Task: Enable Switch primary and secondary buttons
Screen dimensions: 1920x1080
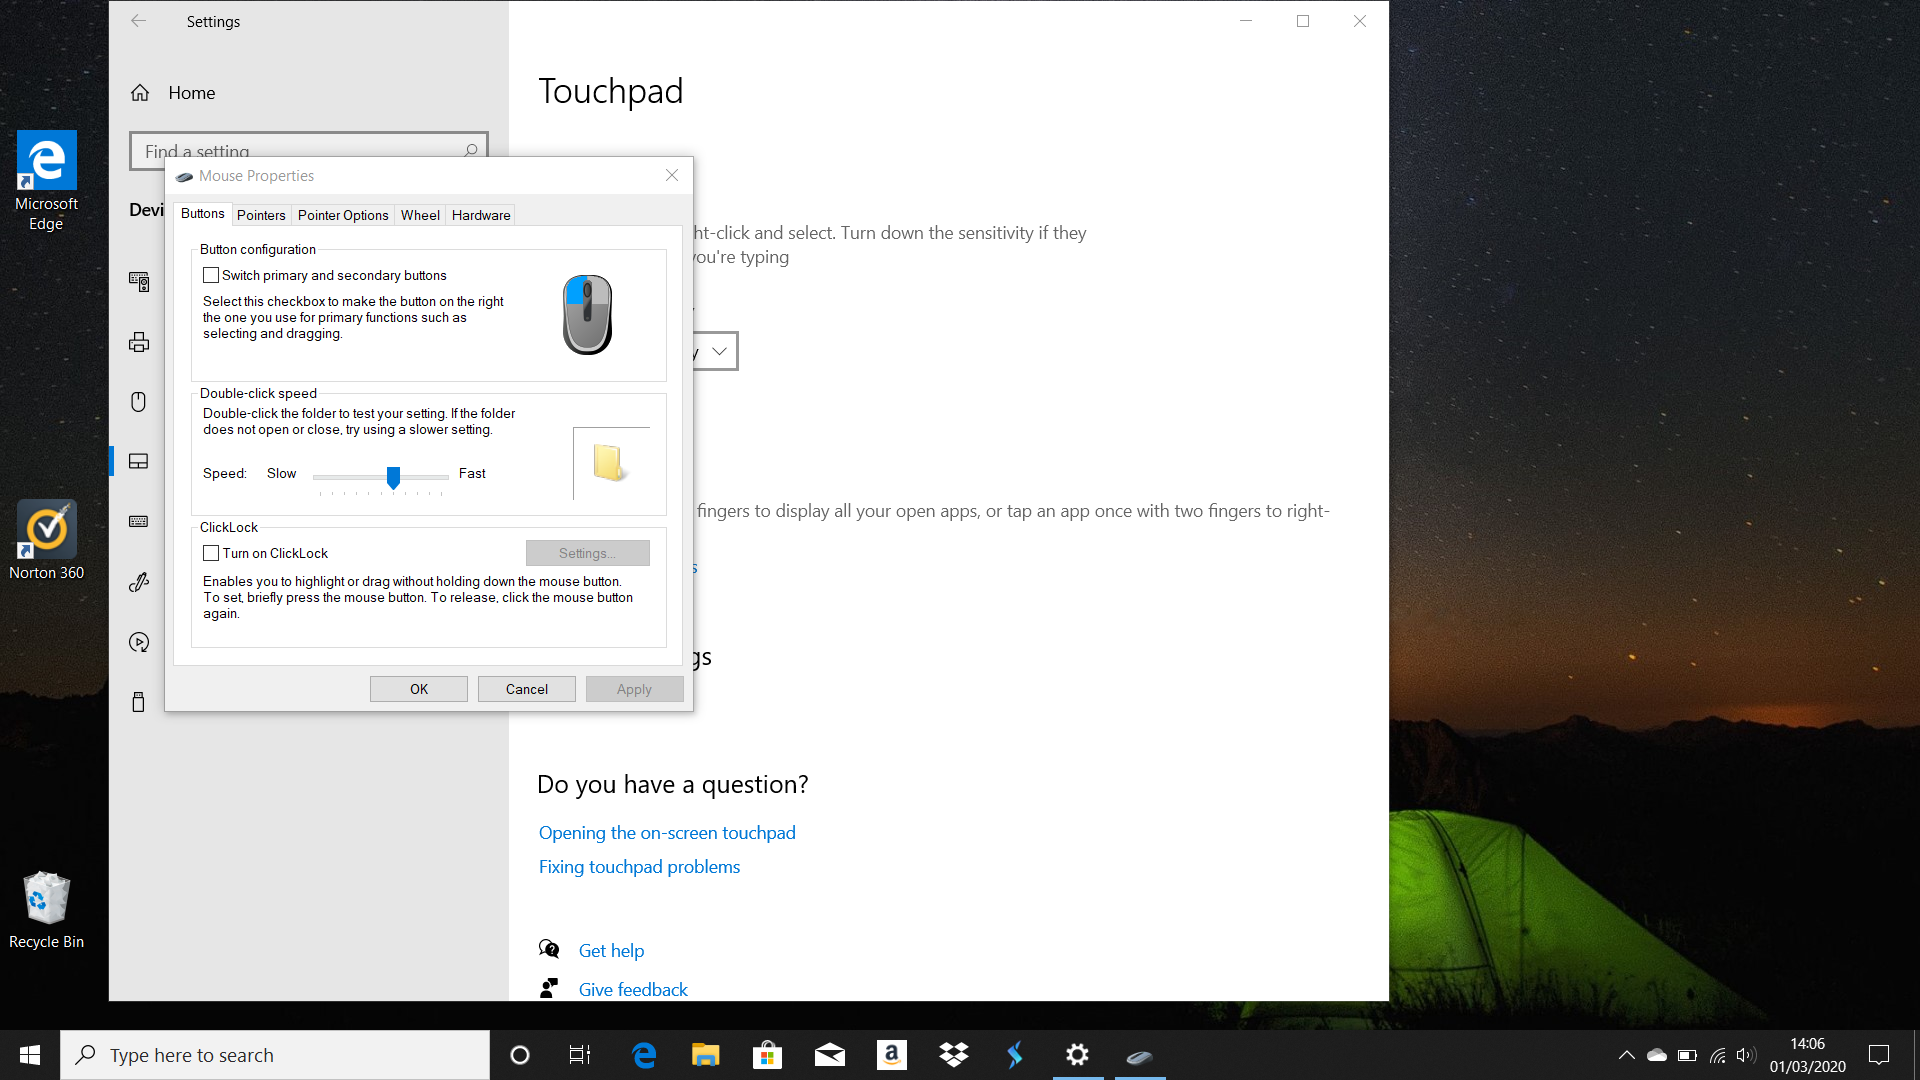Action: (211, 274)
